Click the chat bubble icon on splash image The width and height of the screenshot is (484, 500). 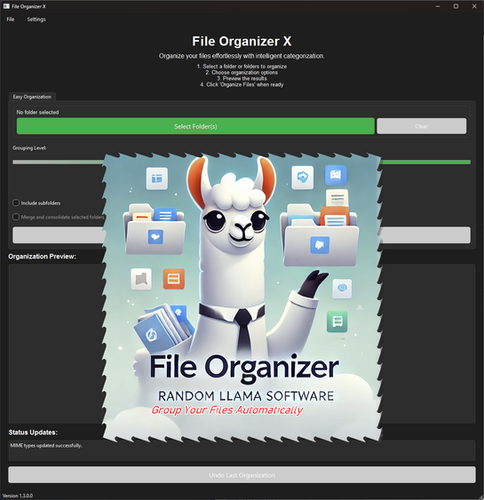[x=342, y=288]
